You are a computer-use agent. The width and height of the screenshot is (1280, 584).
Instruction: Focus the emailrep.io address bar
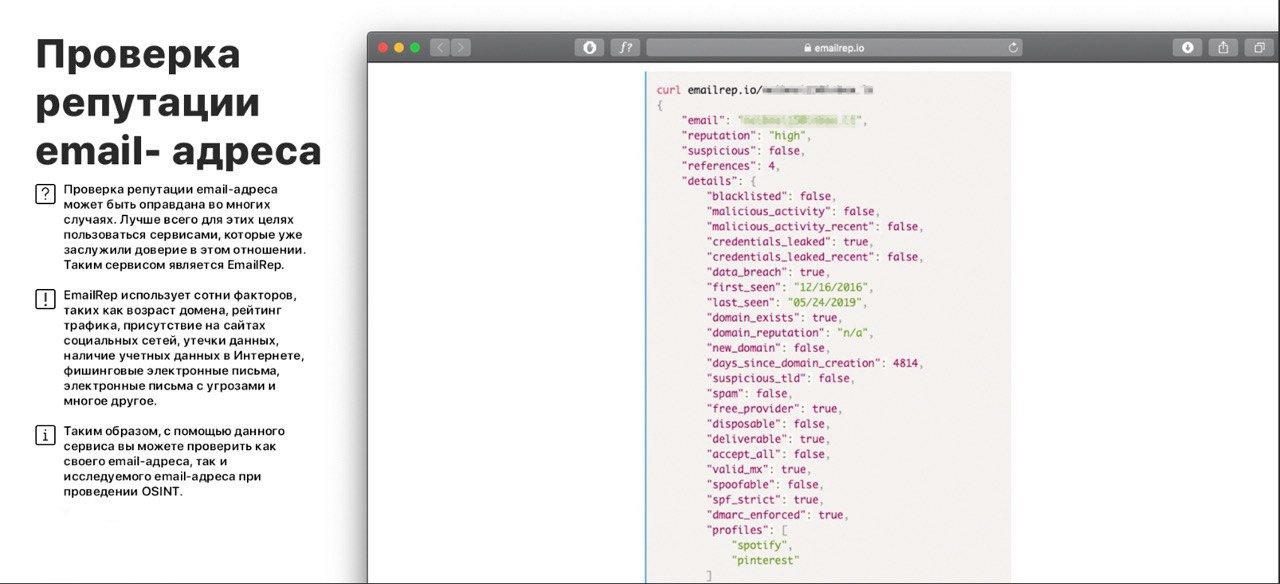835,47
